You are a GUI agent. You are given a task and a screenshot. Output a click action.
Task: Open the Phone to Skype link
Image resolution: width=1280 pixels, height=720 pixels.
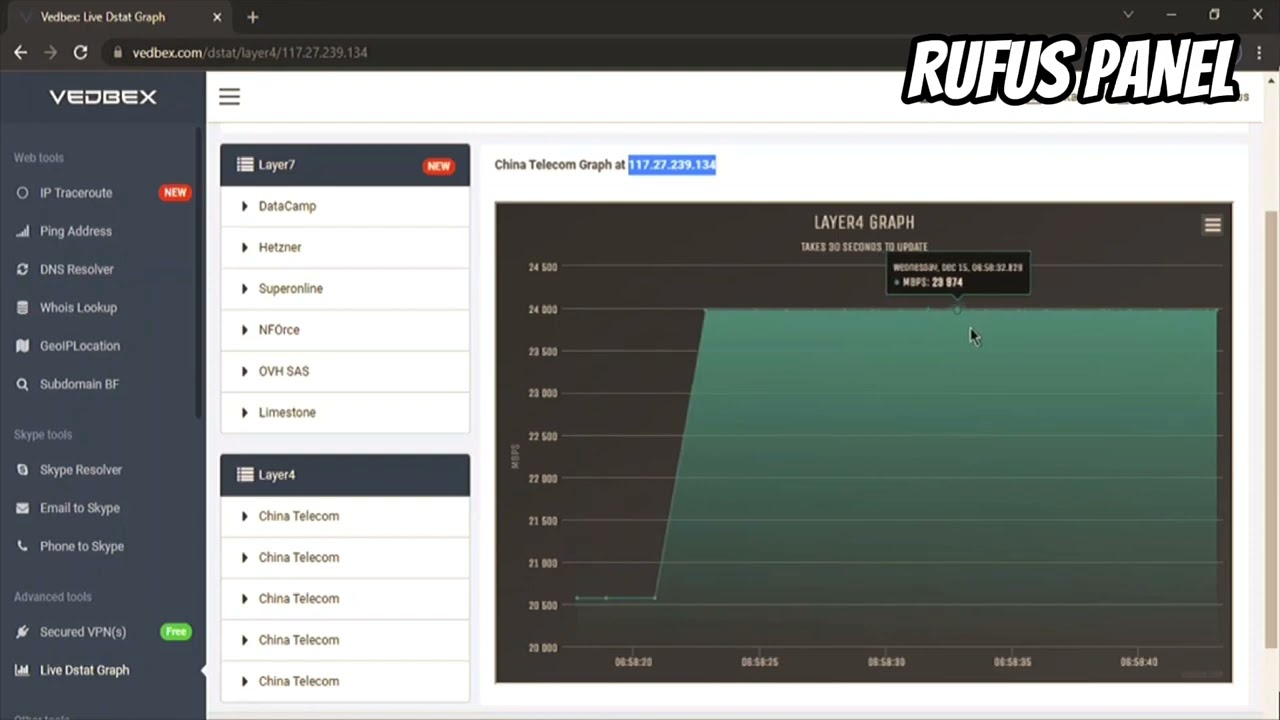(82, 546)
